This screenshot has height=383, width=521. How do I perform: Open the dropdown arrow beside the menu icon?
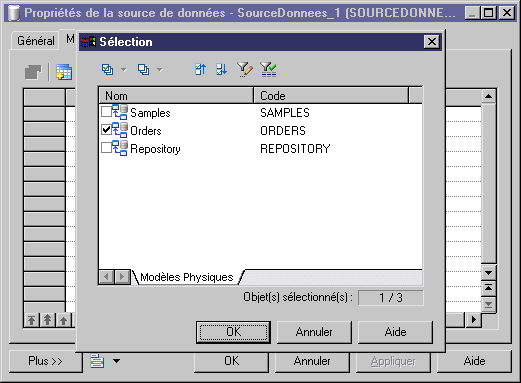pyautogui.click(x=116, y=361)
